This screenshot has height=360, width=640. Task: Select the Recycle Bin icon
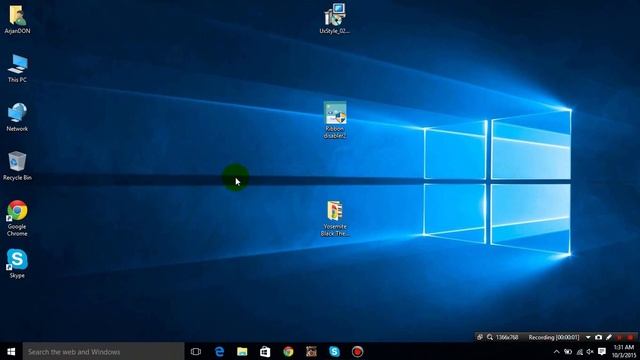[17, 166]
